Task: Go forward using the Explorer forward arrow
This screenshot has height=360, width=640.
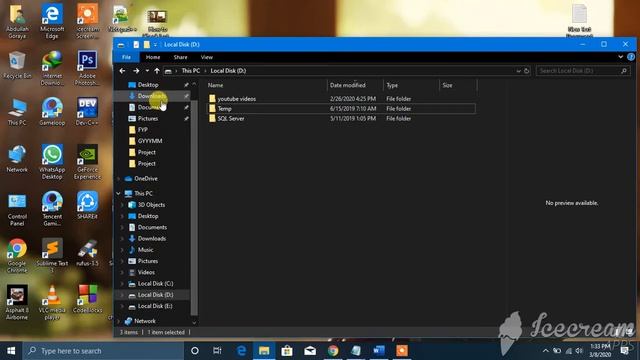Action: (x=136, y=71)
